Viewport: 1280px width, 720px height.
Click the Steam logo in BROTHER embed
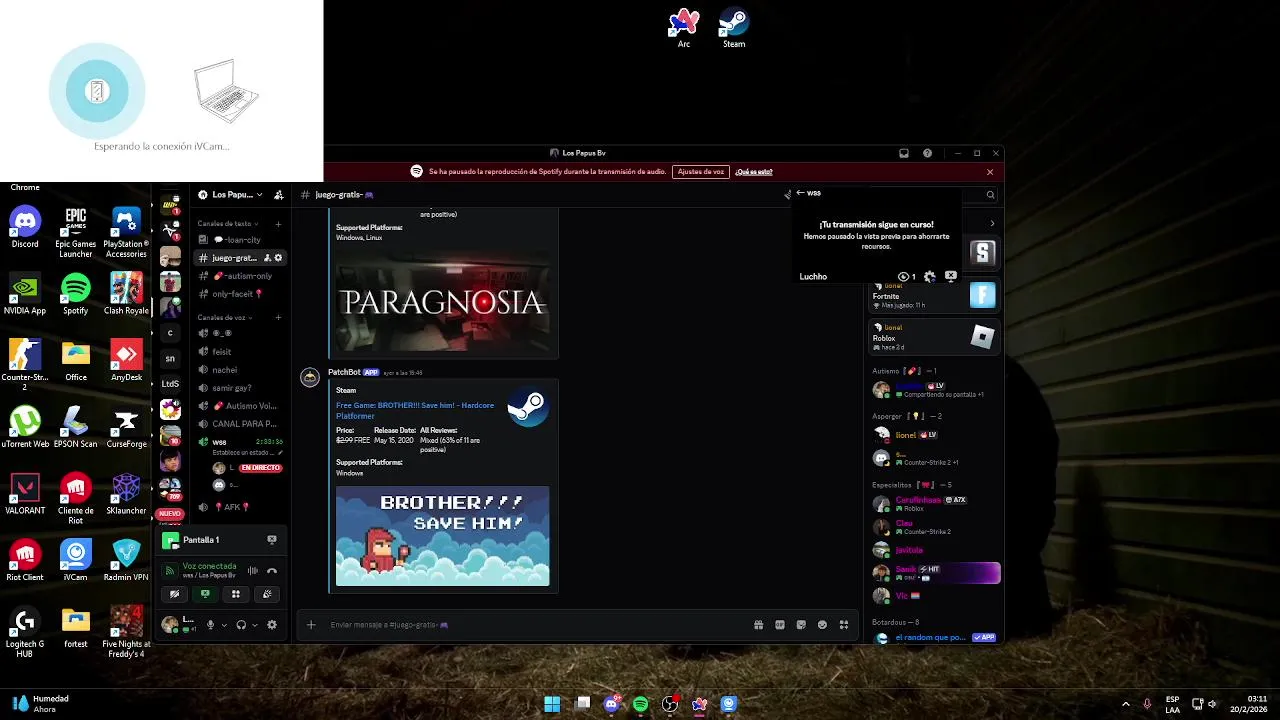(528, 406)
